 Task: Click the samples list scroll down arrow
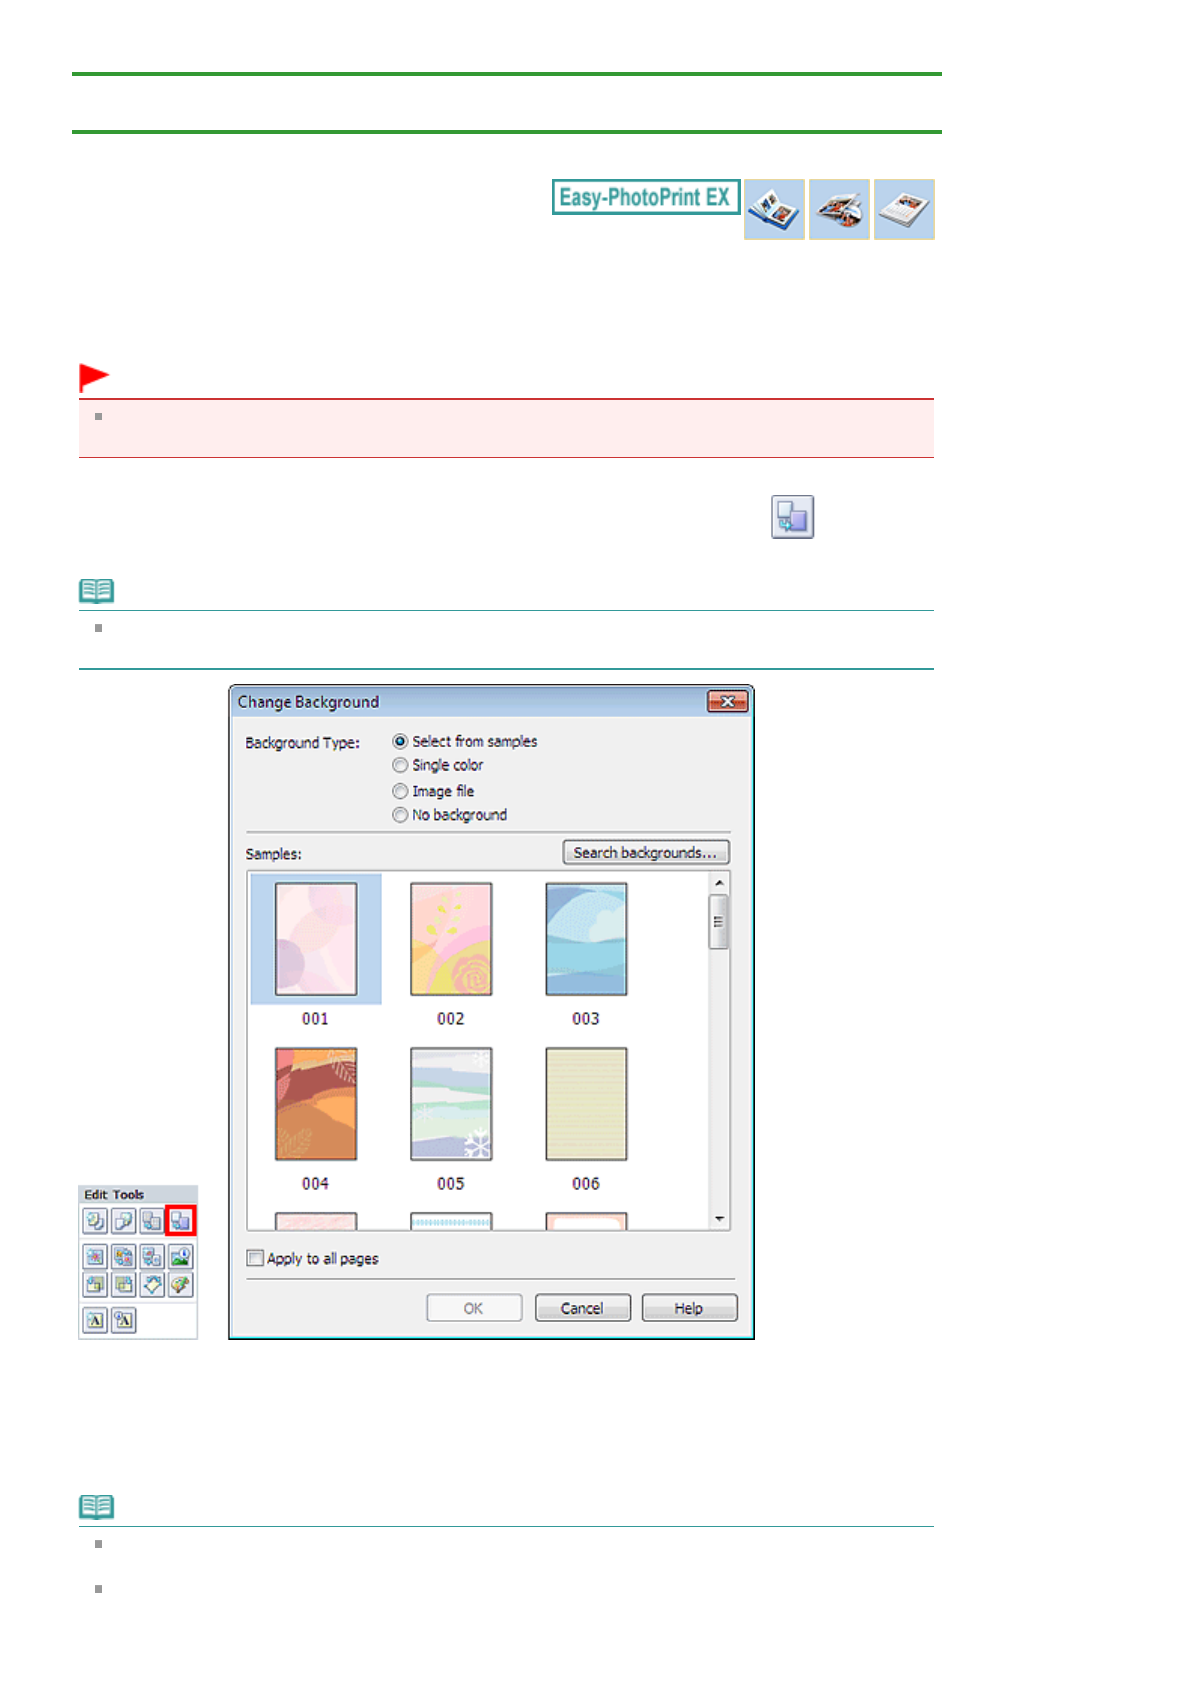pyautogui.click(x=719, y=1219)
